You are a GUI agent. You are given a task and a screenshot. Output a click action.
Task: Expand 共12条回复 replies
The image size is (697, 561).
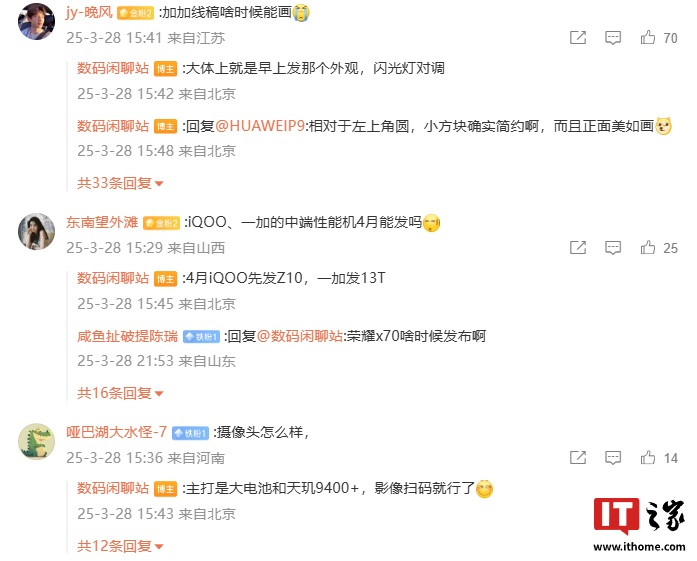coord(120,546)
